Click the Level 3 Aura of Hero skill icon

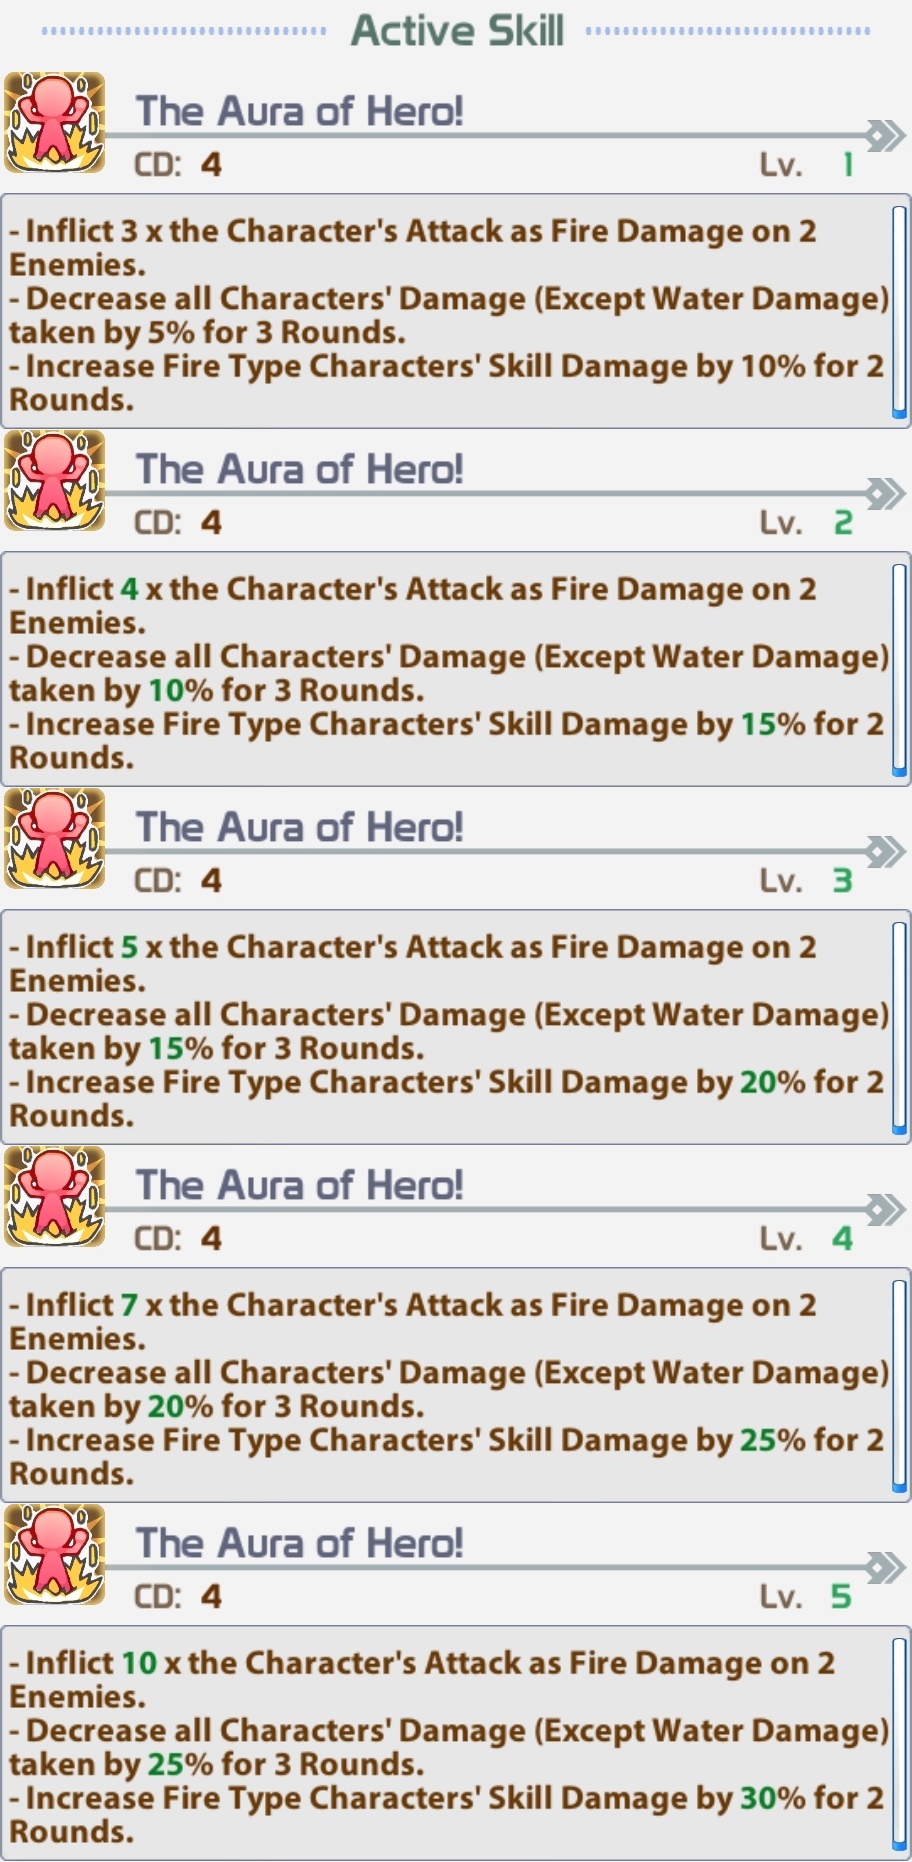click(x=55, y=839)
